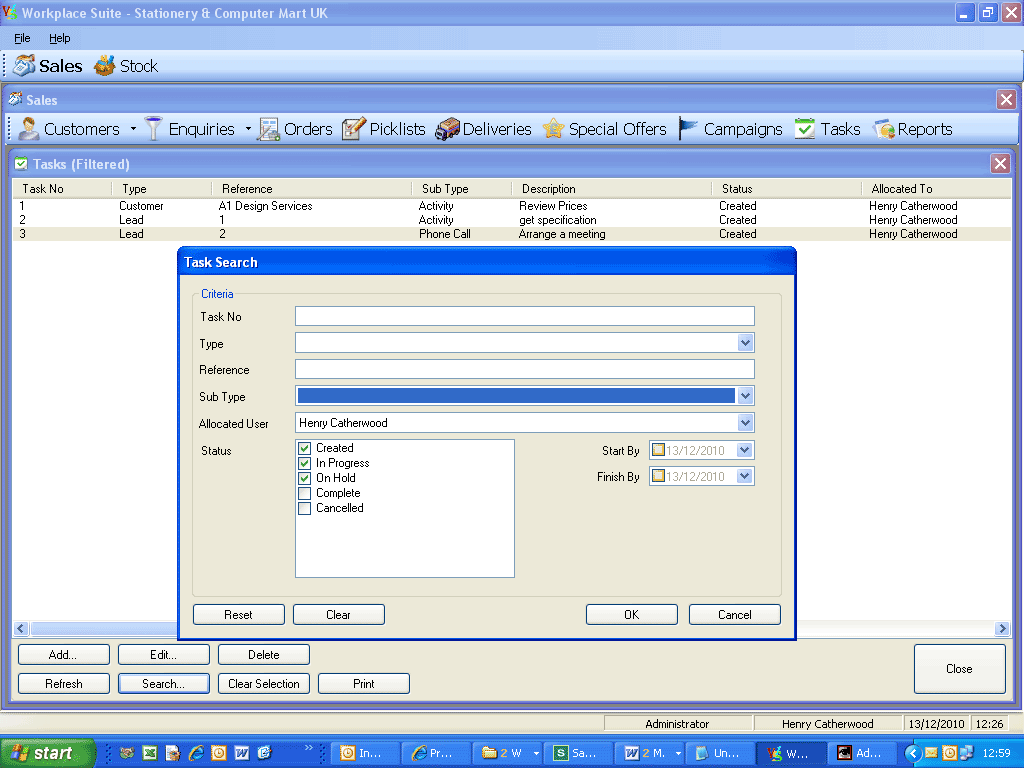Click the Customers people icon
Image resolution: width=1024 pixels, height=768 pixels.
click(x=28, y=129)
